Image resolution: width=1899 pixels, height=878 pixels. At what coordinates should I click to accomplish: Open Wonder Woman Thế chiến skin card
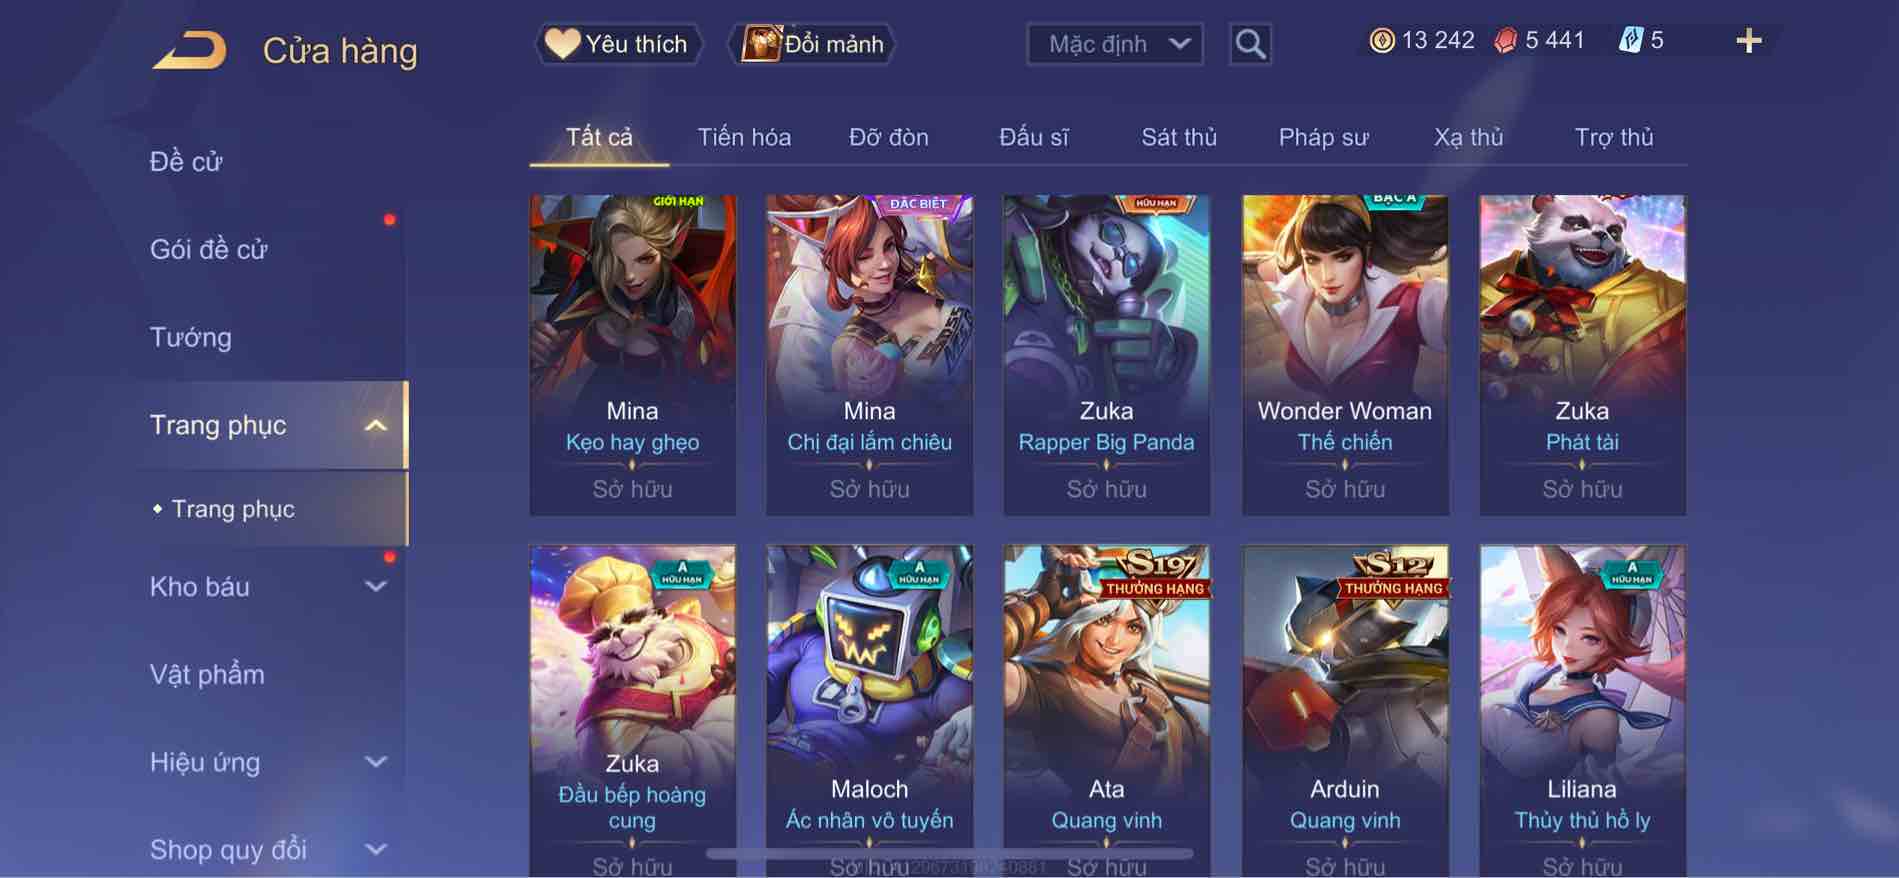tap(1345, 355)
